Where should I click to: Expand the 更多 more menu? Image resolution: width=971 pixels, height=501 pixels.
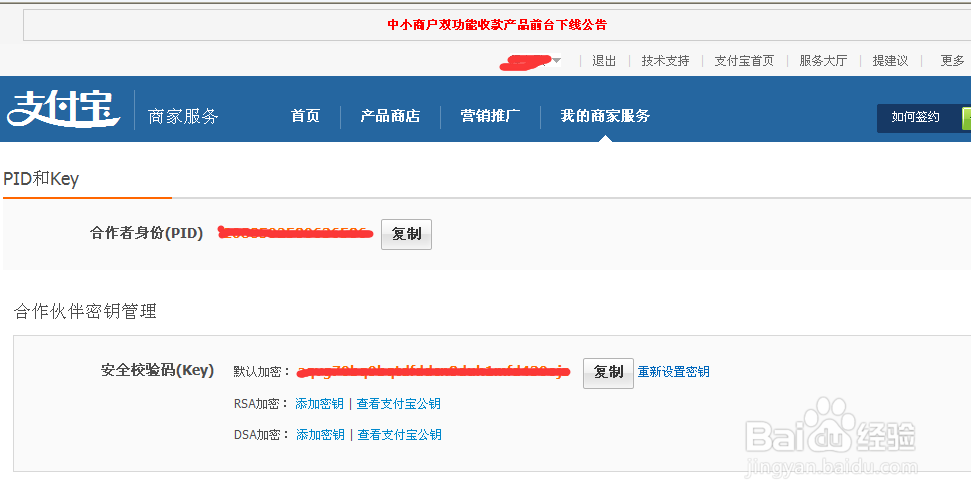[952, 61]
